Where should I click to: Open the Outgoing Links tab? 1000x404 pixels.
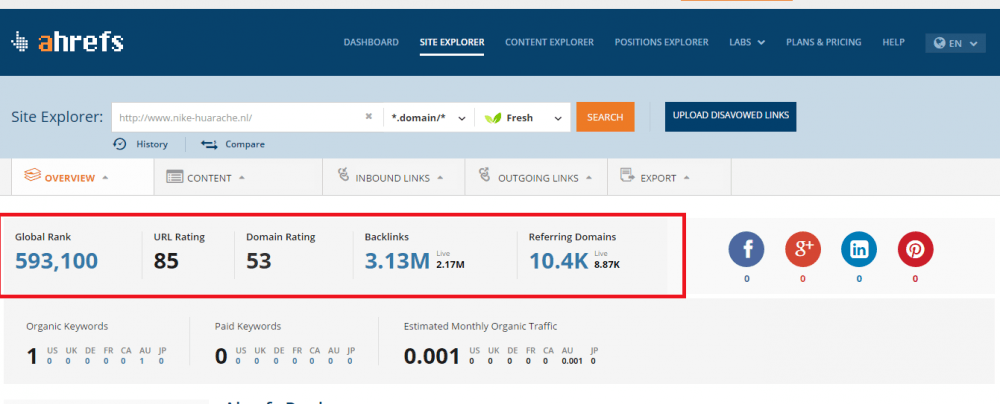536,177
